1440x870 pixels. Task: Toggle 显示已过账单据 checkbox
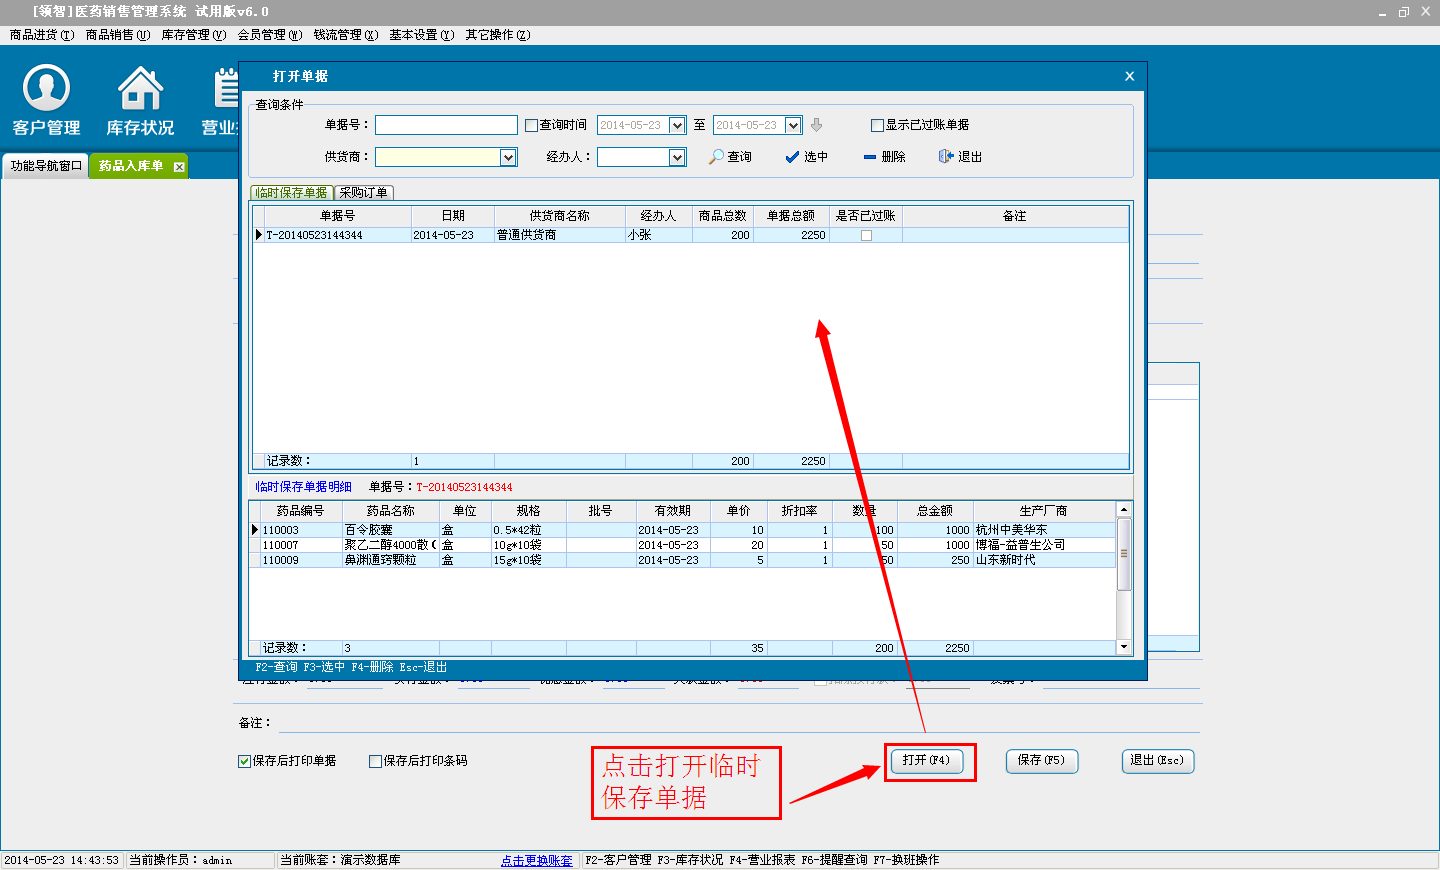[x=877, y=125]
